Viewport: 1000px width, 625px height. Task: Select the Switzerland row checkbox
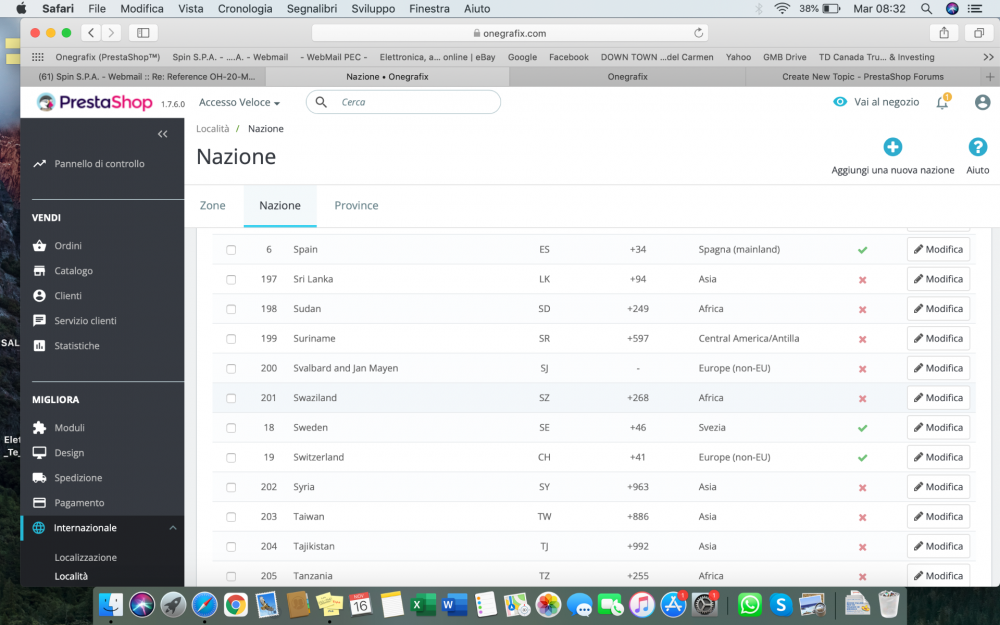pyautogui.click(x=231, y=457)
